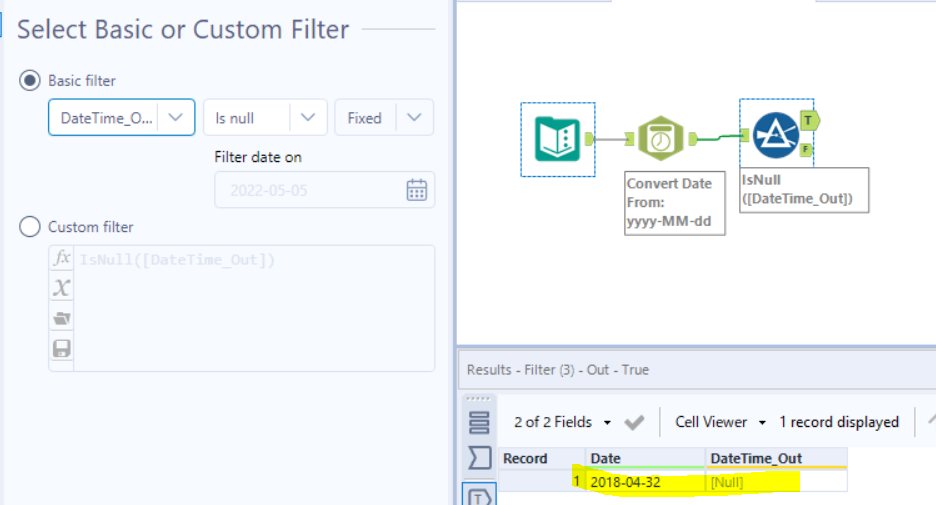The width and height of the screenshot is (936, 505).
Task: Click the DateTime tool input anchor
Action: click(x=629, y=139)
